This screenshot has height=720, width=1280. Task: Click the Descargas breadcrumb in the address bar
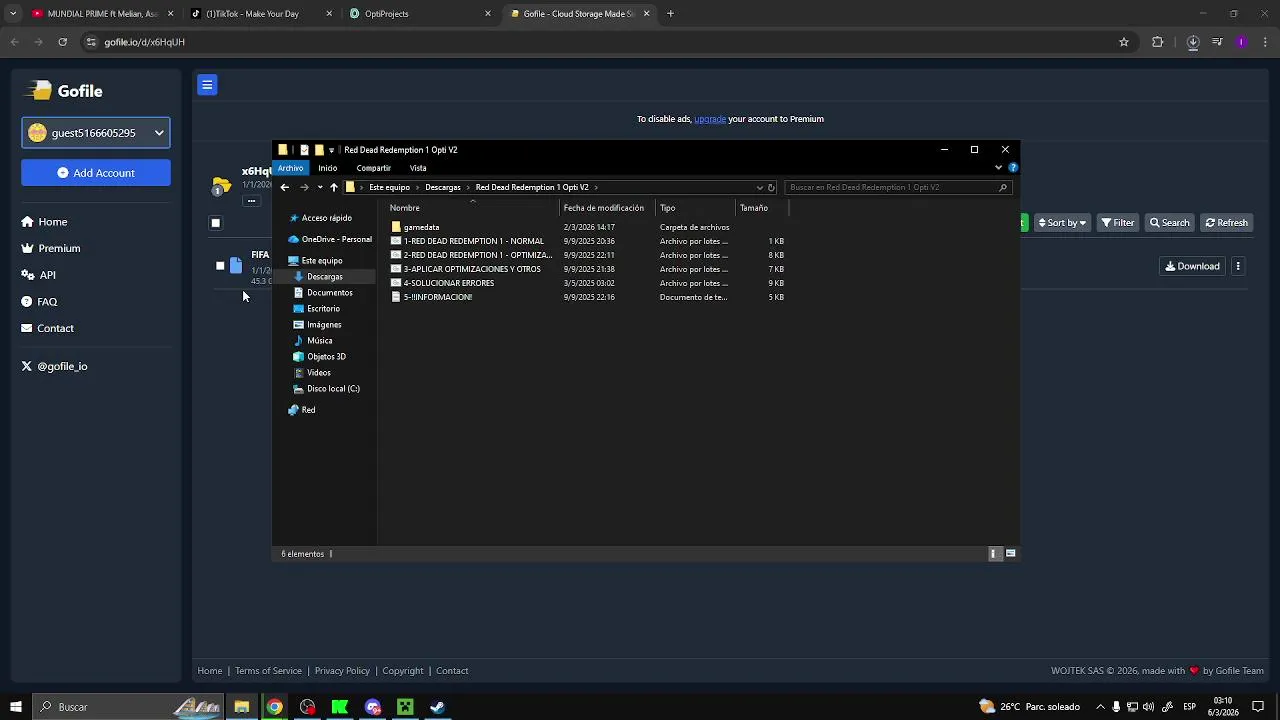pyautogui.click(x=442, y=187)
